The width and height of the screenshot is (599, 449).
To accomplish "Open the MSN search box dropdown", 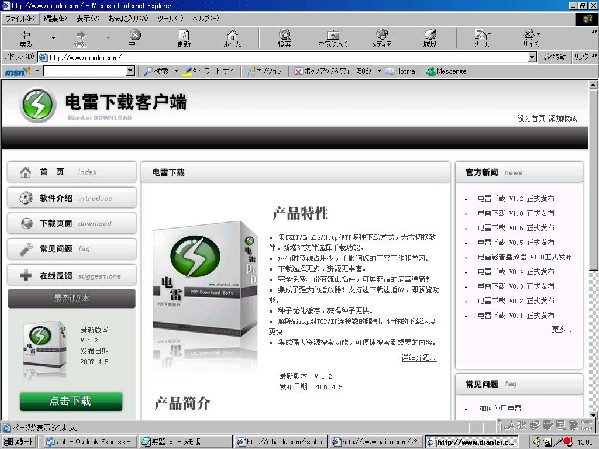I will [x=130, y=71].
